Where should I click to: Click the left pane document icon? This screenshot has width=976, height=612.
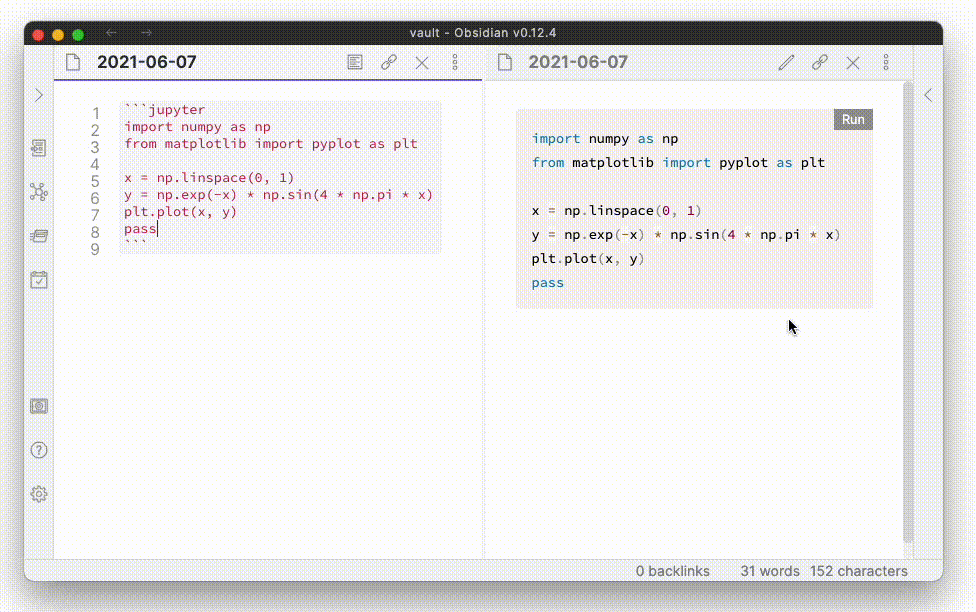point(73,62)
